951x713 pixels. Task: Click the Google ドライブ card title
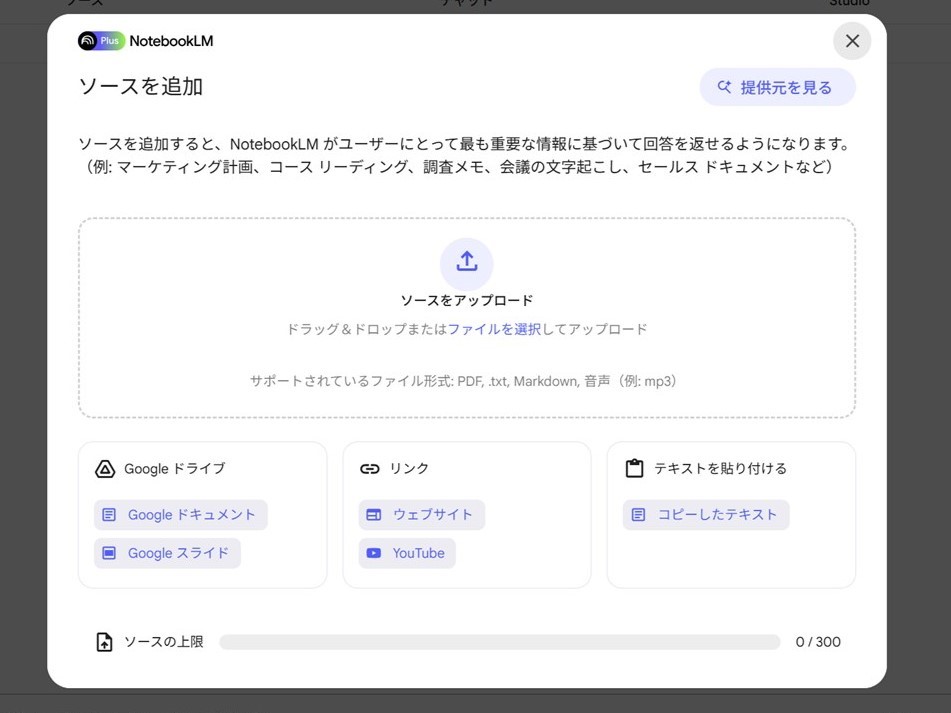coord(175,469)
